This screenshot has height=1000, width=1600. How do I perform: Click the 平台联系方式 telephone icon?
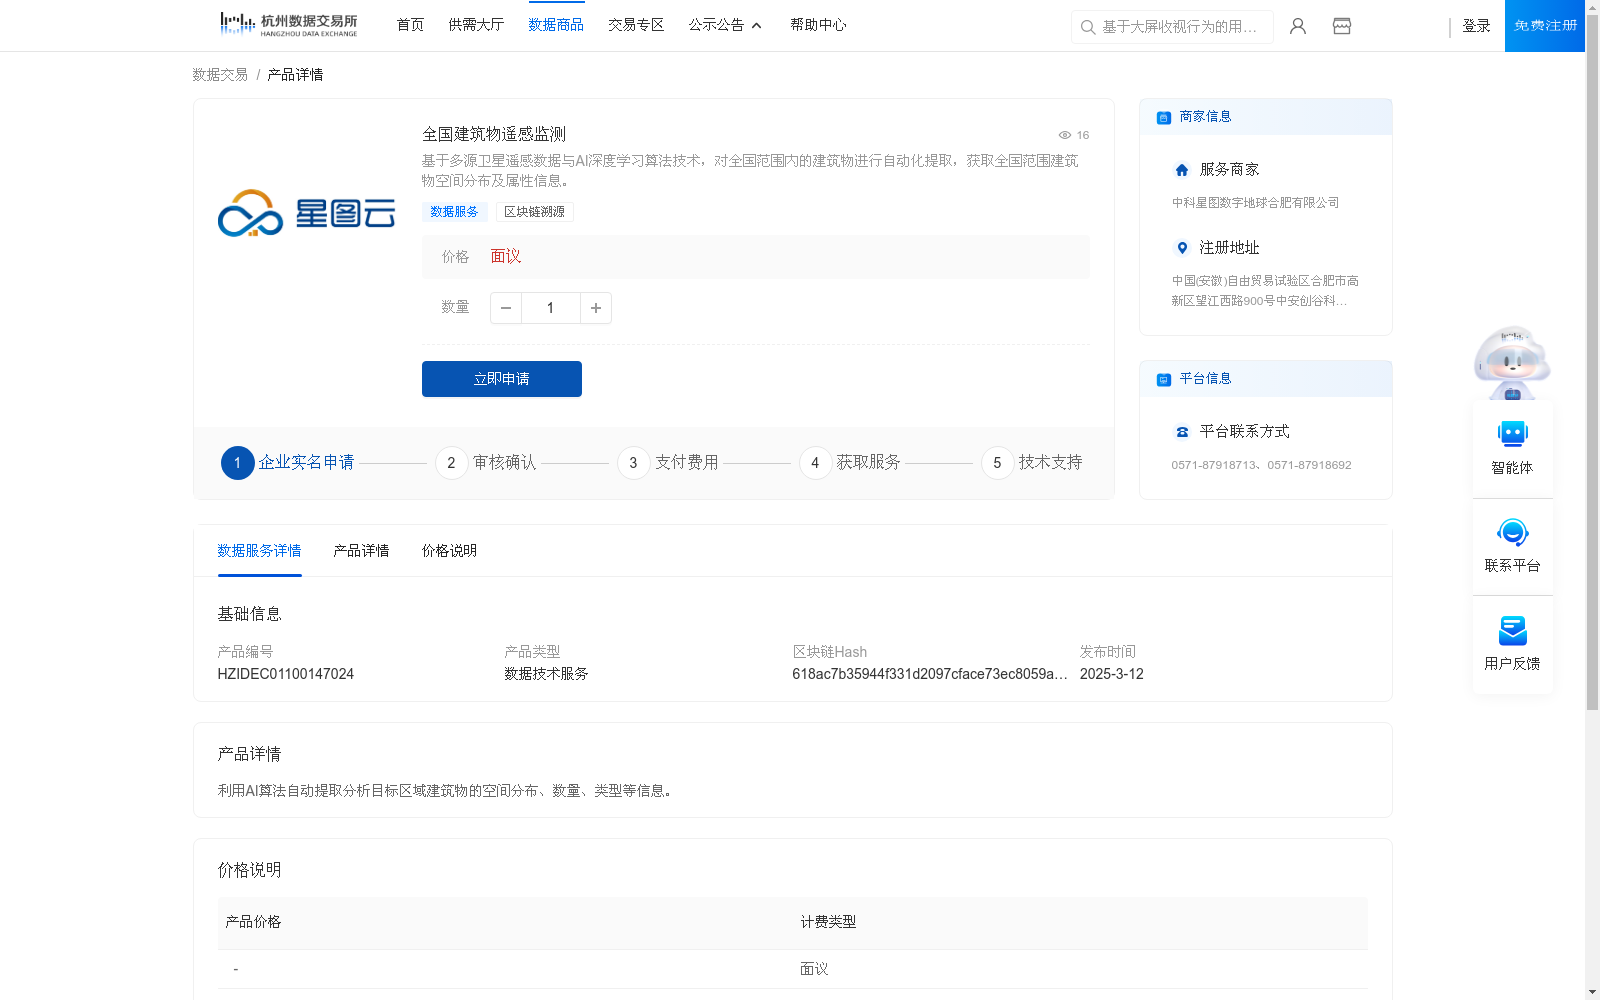click(1182, 432)
